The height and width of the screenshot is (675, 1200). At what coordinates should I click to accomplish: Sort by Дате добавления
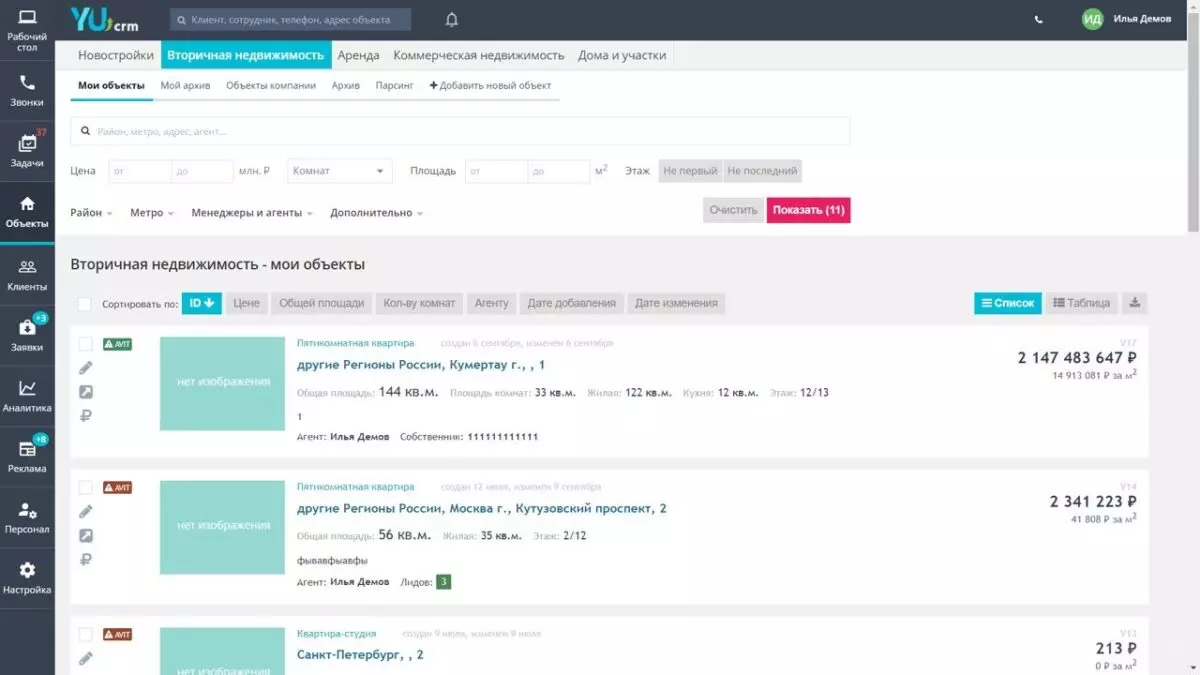point(572,303)
